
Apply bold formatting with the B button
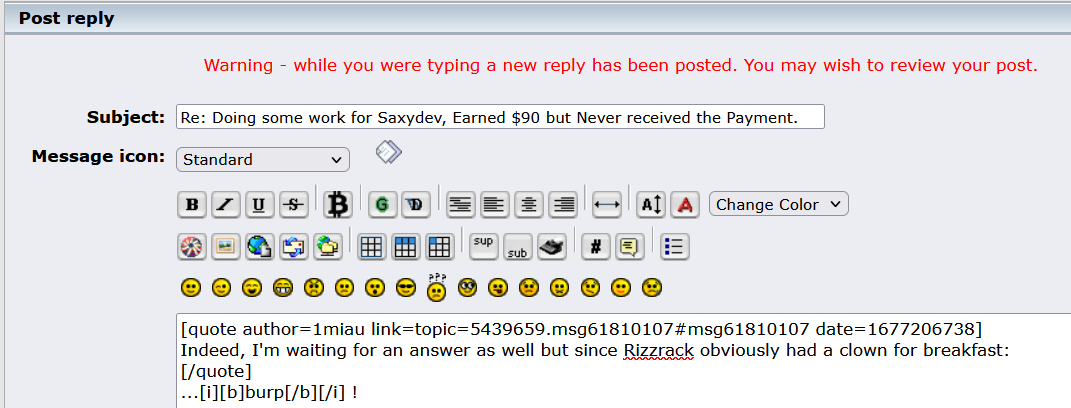click(193, 205)
